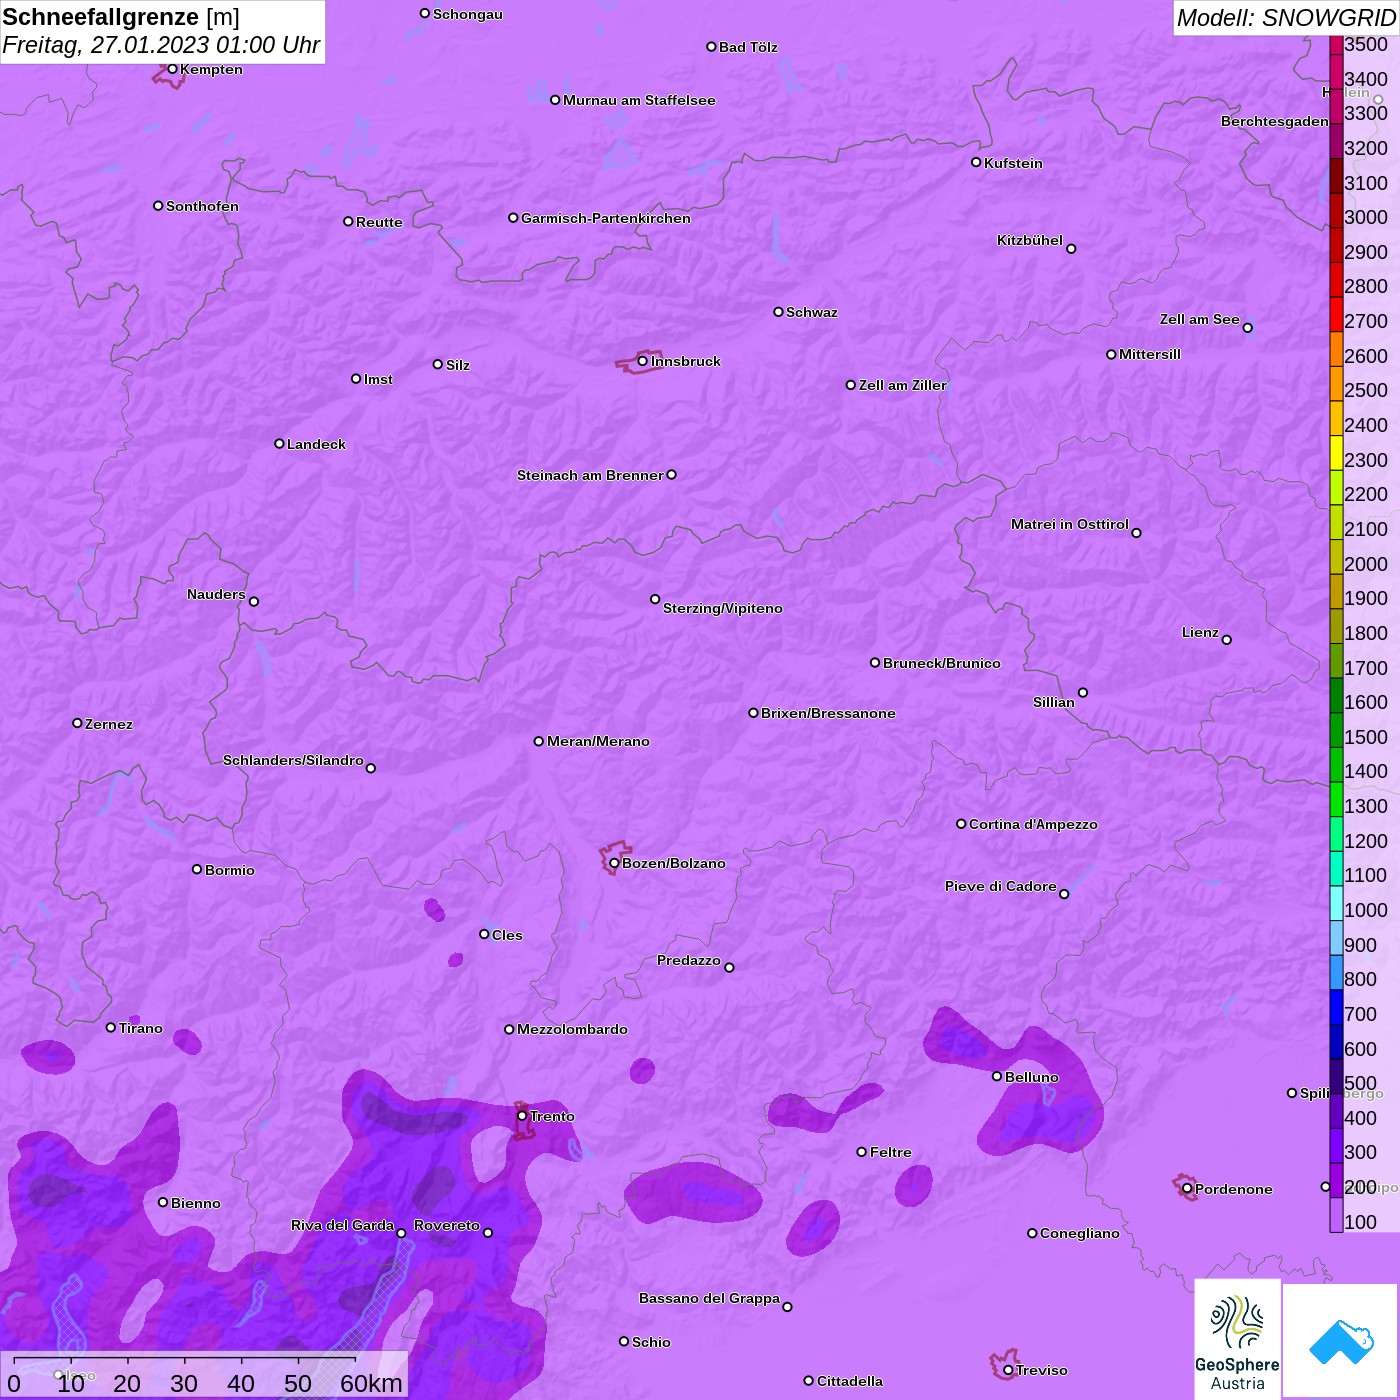Click the Berchtesgaden label
Viewport: 1400px width, 1400px height.
[x=1275, y=121]
